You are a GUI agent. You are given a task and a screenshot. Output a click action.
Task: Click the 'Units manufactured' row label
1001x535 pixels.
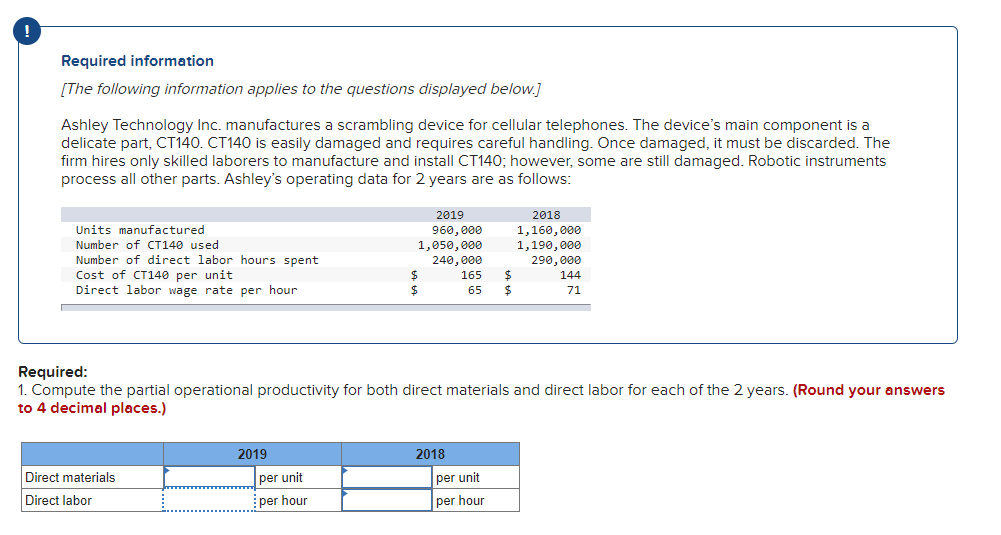point(140,230)
